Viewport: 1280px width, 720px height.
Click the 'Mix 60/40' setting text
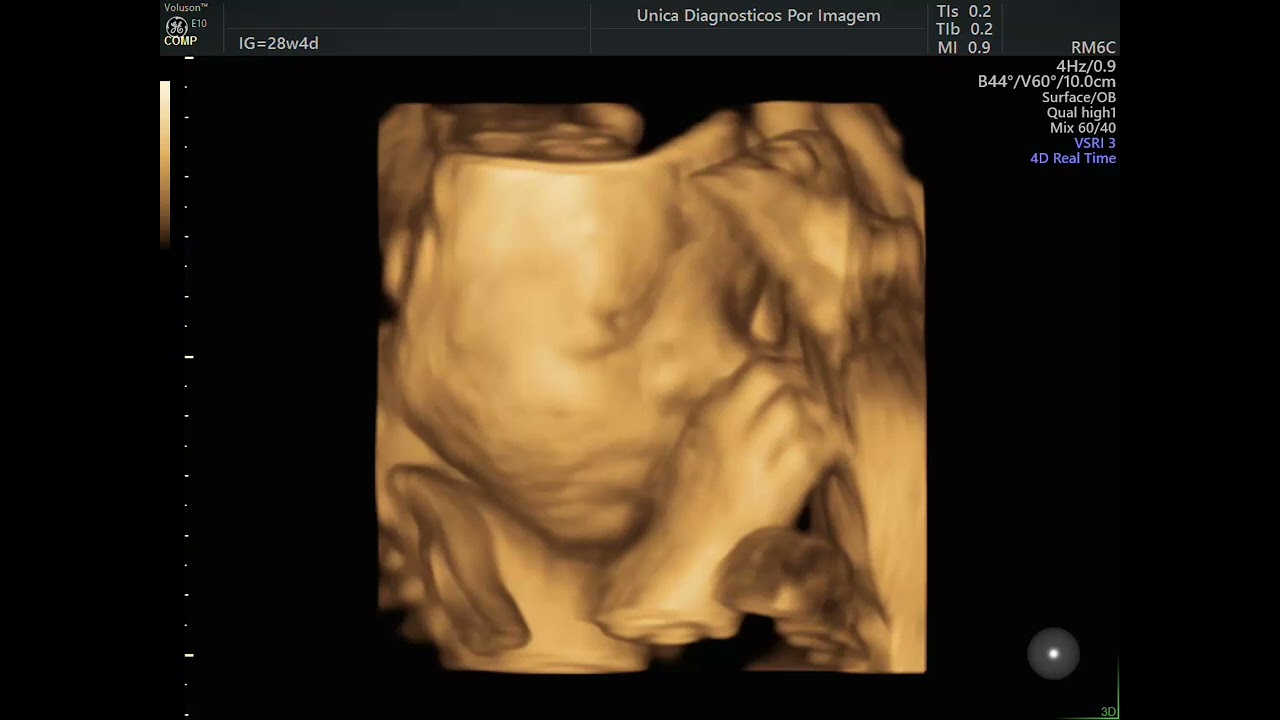click(1083, 128)
